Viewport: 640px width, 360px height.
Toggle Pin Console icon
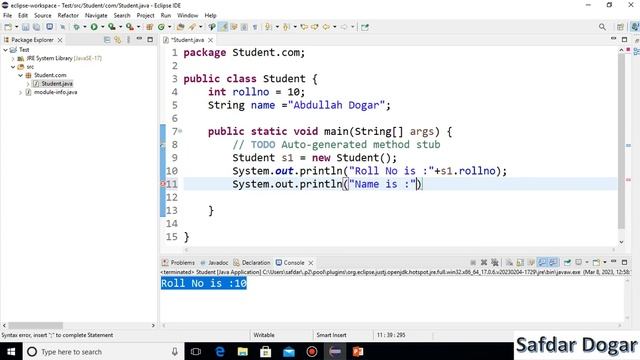567,262
